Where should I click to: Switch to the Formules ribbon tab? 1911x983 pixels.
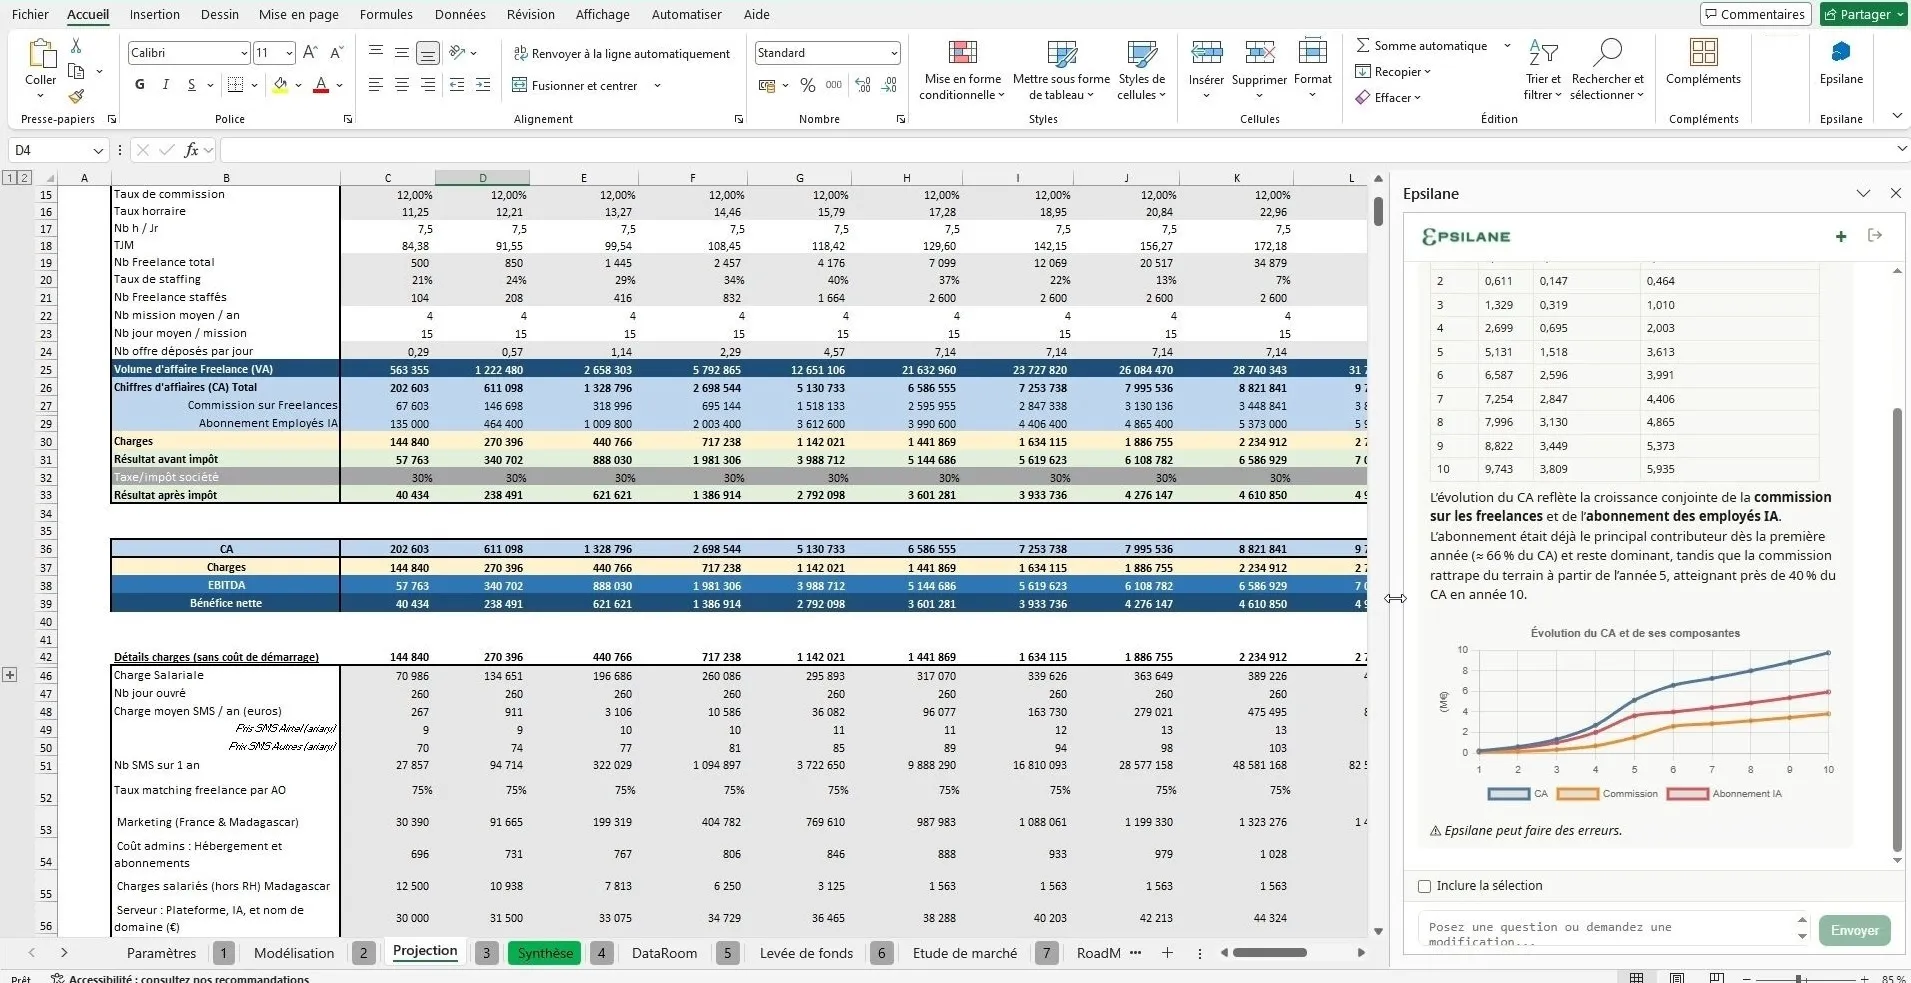[386, 14]
